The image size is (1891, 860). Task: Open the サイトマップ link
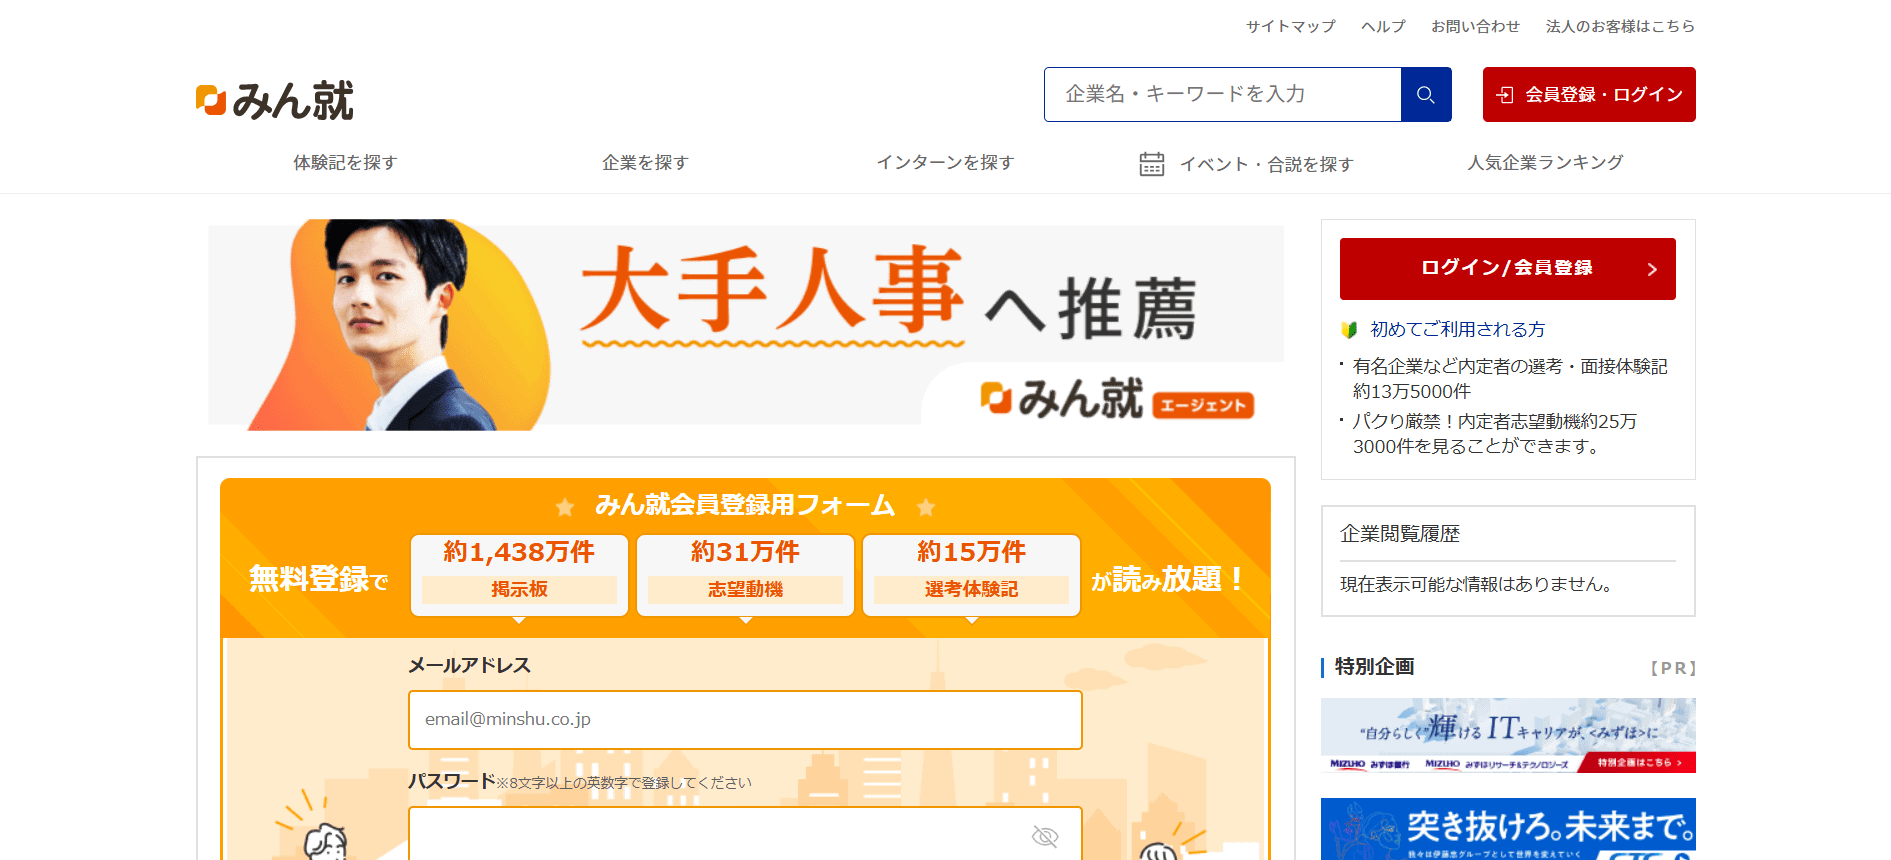tap(1291, 27)
